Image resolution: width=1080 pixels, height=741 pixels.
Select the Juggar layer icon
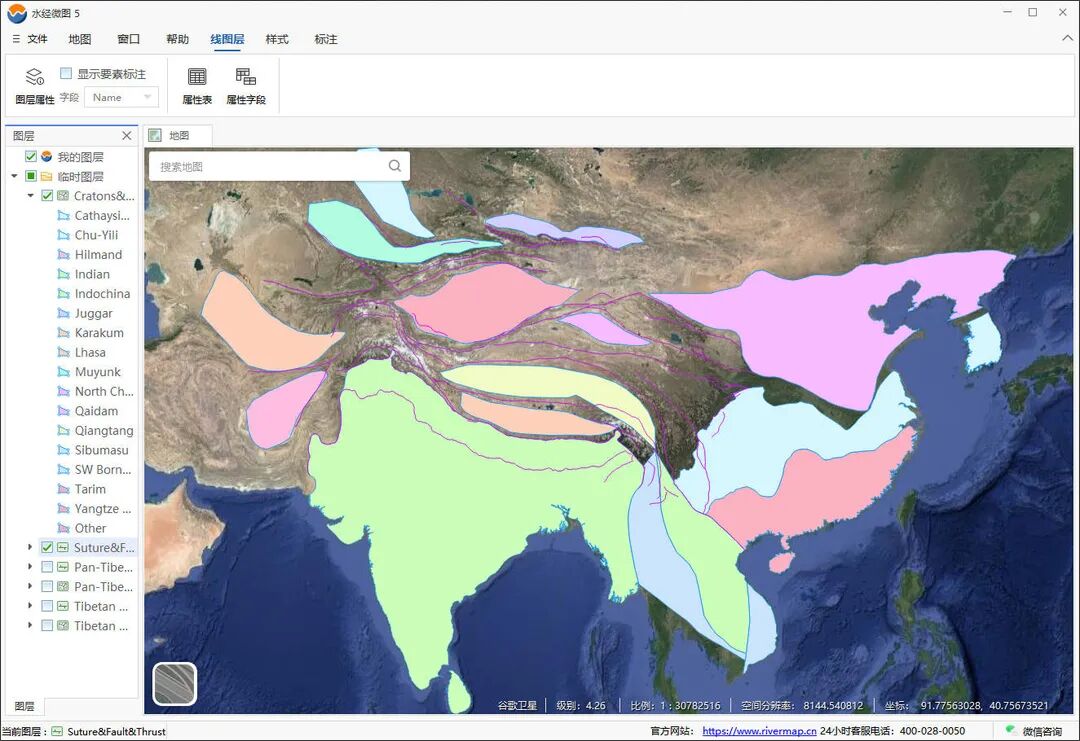(63, 313)
